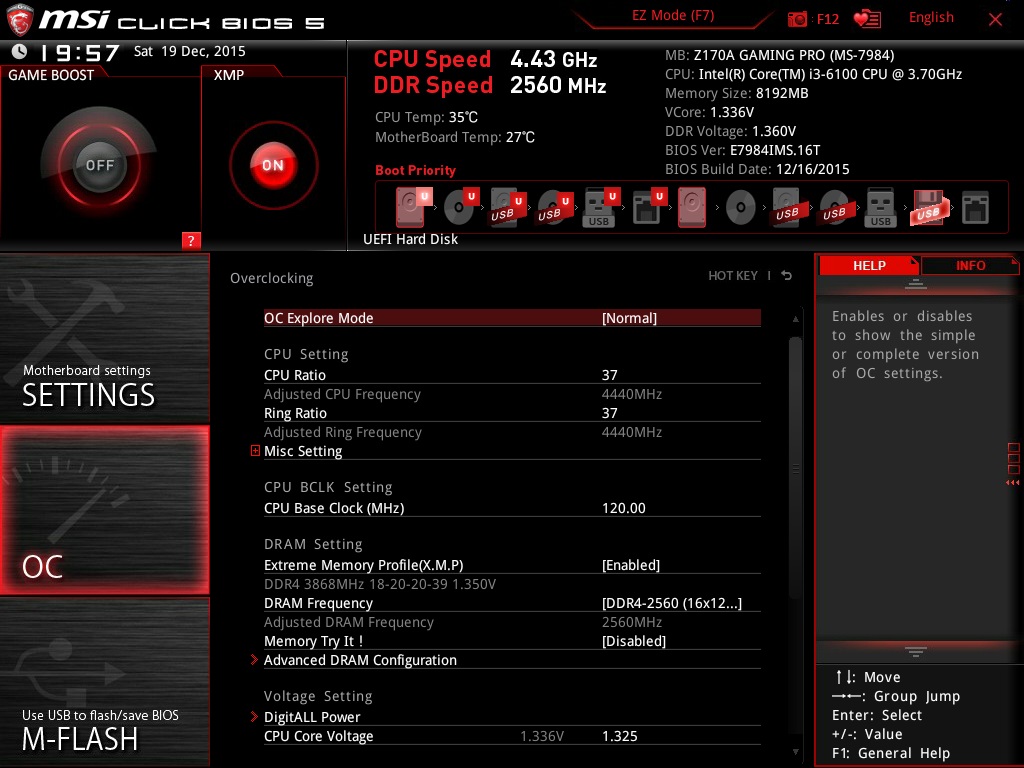1024x768 pixels.
Task: Click the current voltage reading 1.336V in CPU Core Voltage row
Action: pyautogui.click(x=542, y=736)
